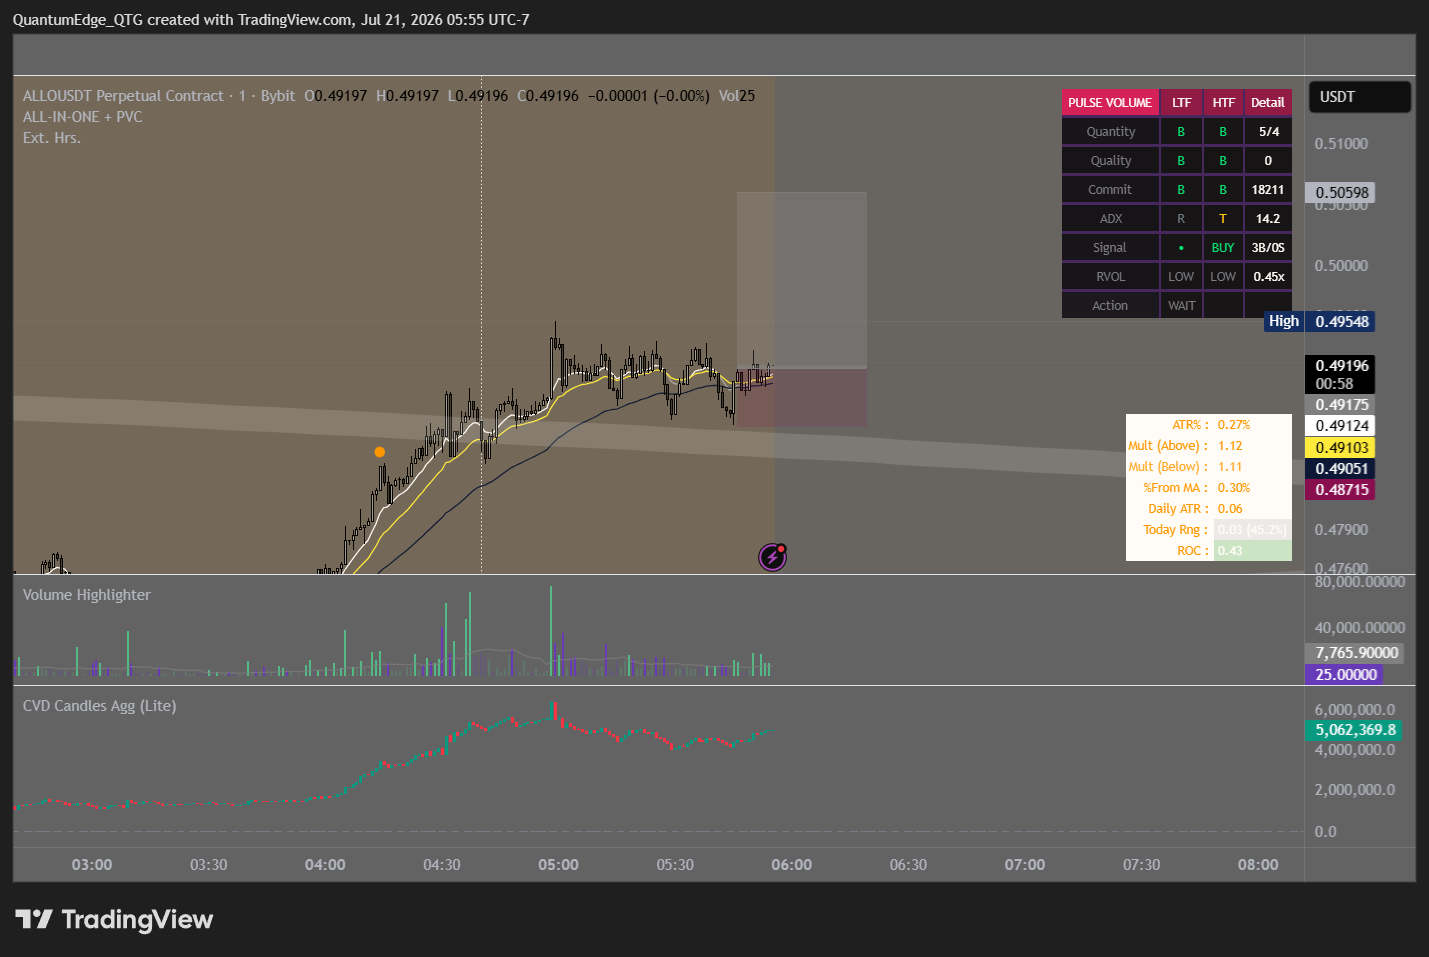Click the 14.2 ADX detail value
The image size is (1429, 957).
pos(1268,219)
